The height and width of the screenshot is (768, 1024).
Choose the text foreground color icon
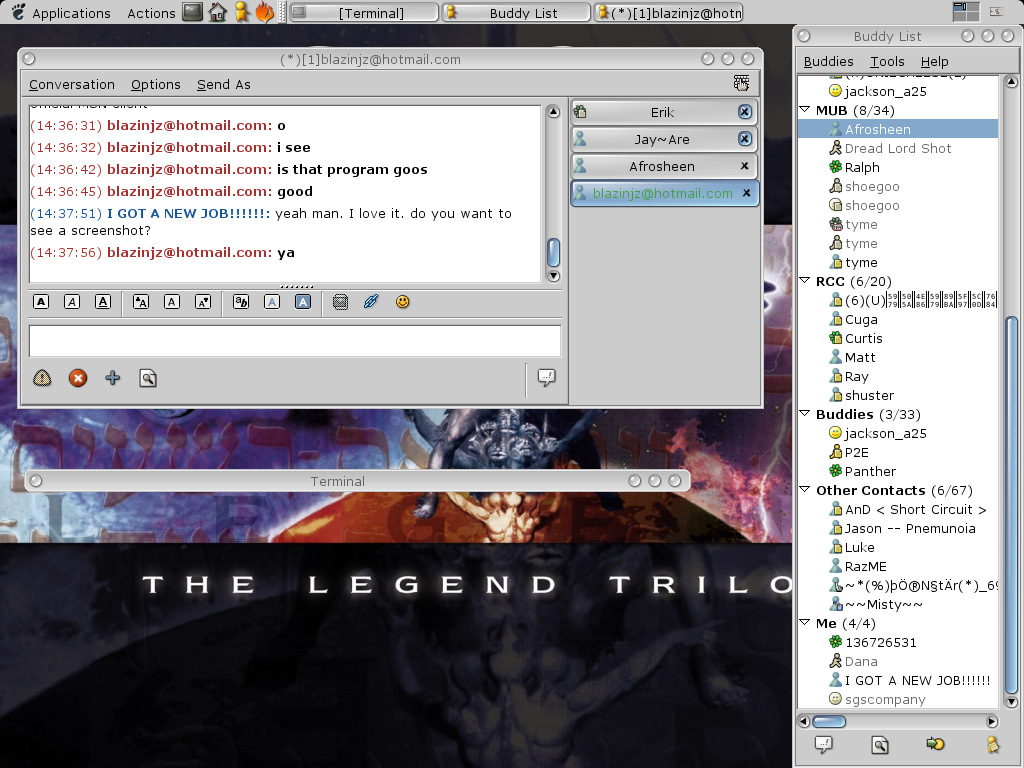[x=272, y=302]
